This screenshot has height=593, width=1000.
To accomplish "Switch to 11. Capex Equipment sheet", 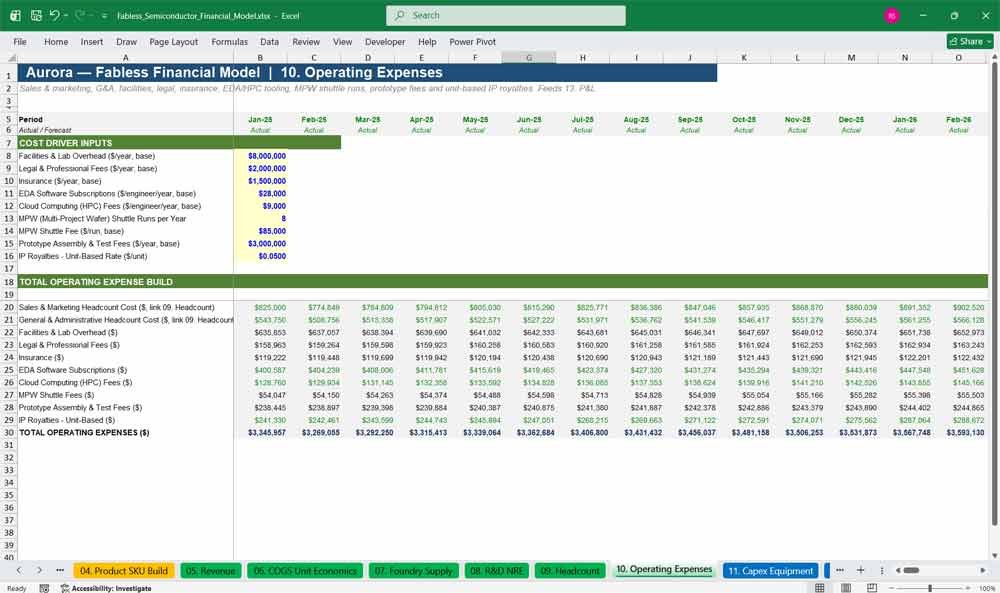I will 770,571.
